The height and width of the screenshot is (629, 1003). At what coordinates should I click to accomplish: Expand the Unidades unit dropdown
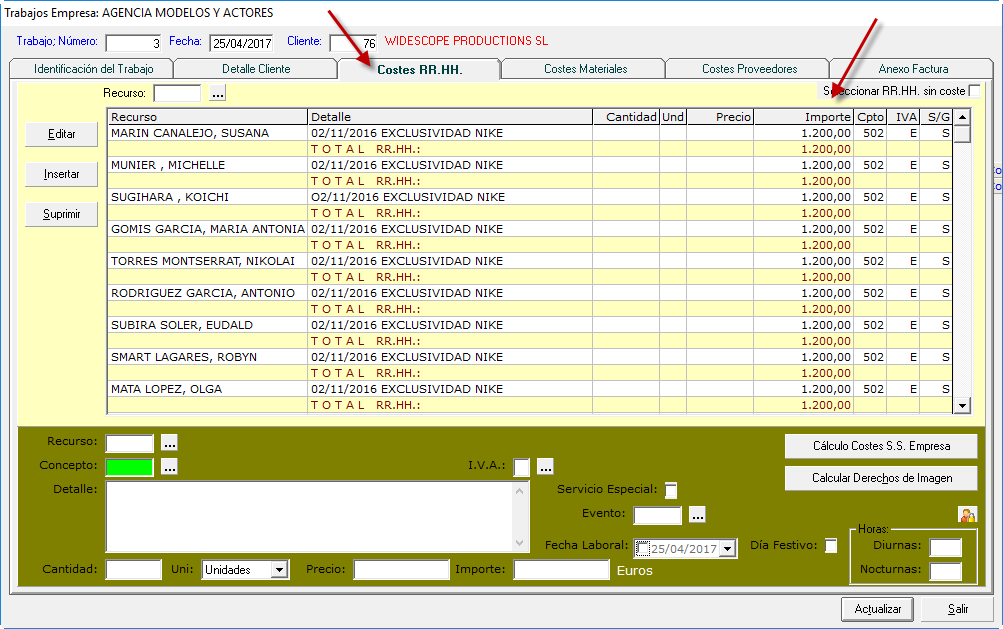tap(279, 569)
